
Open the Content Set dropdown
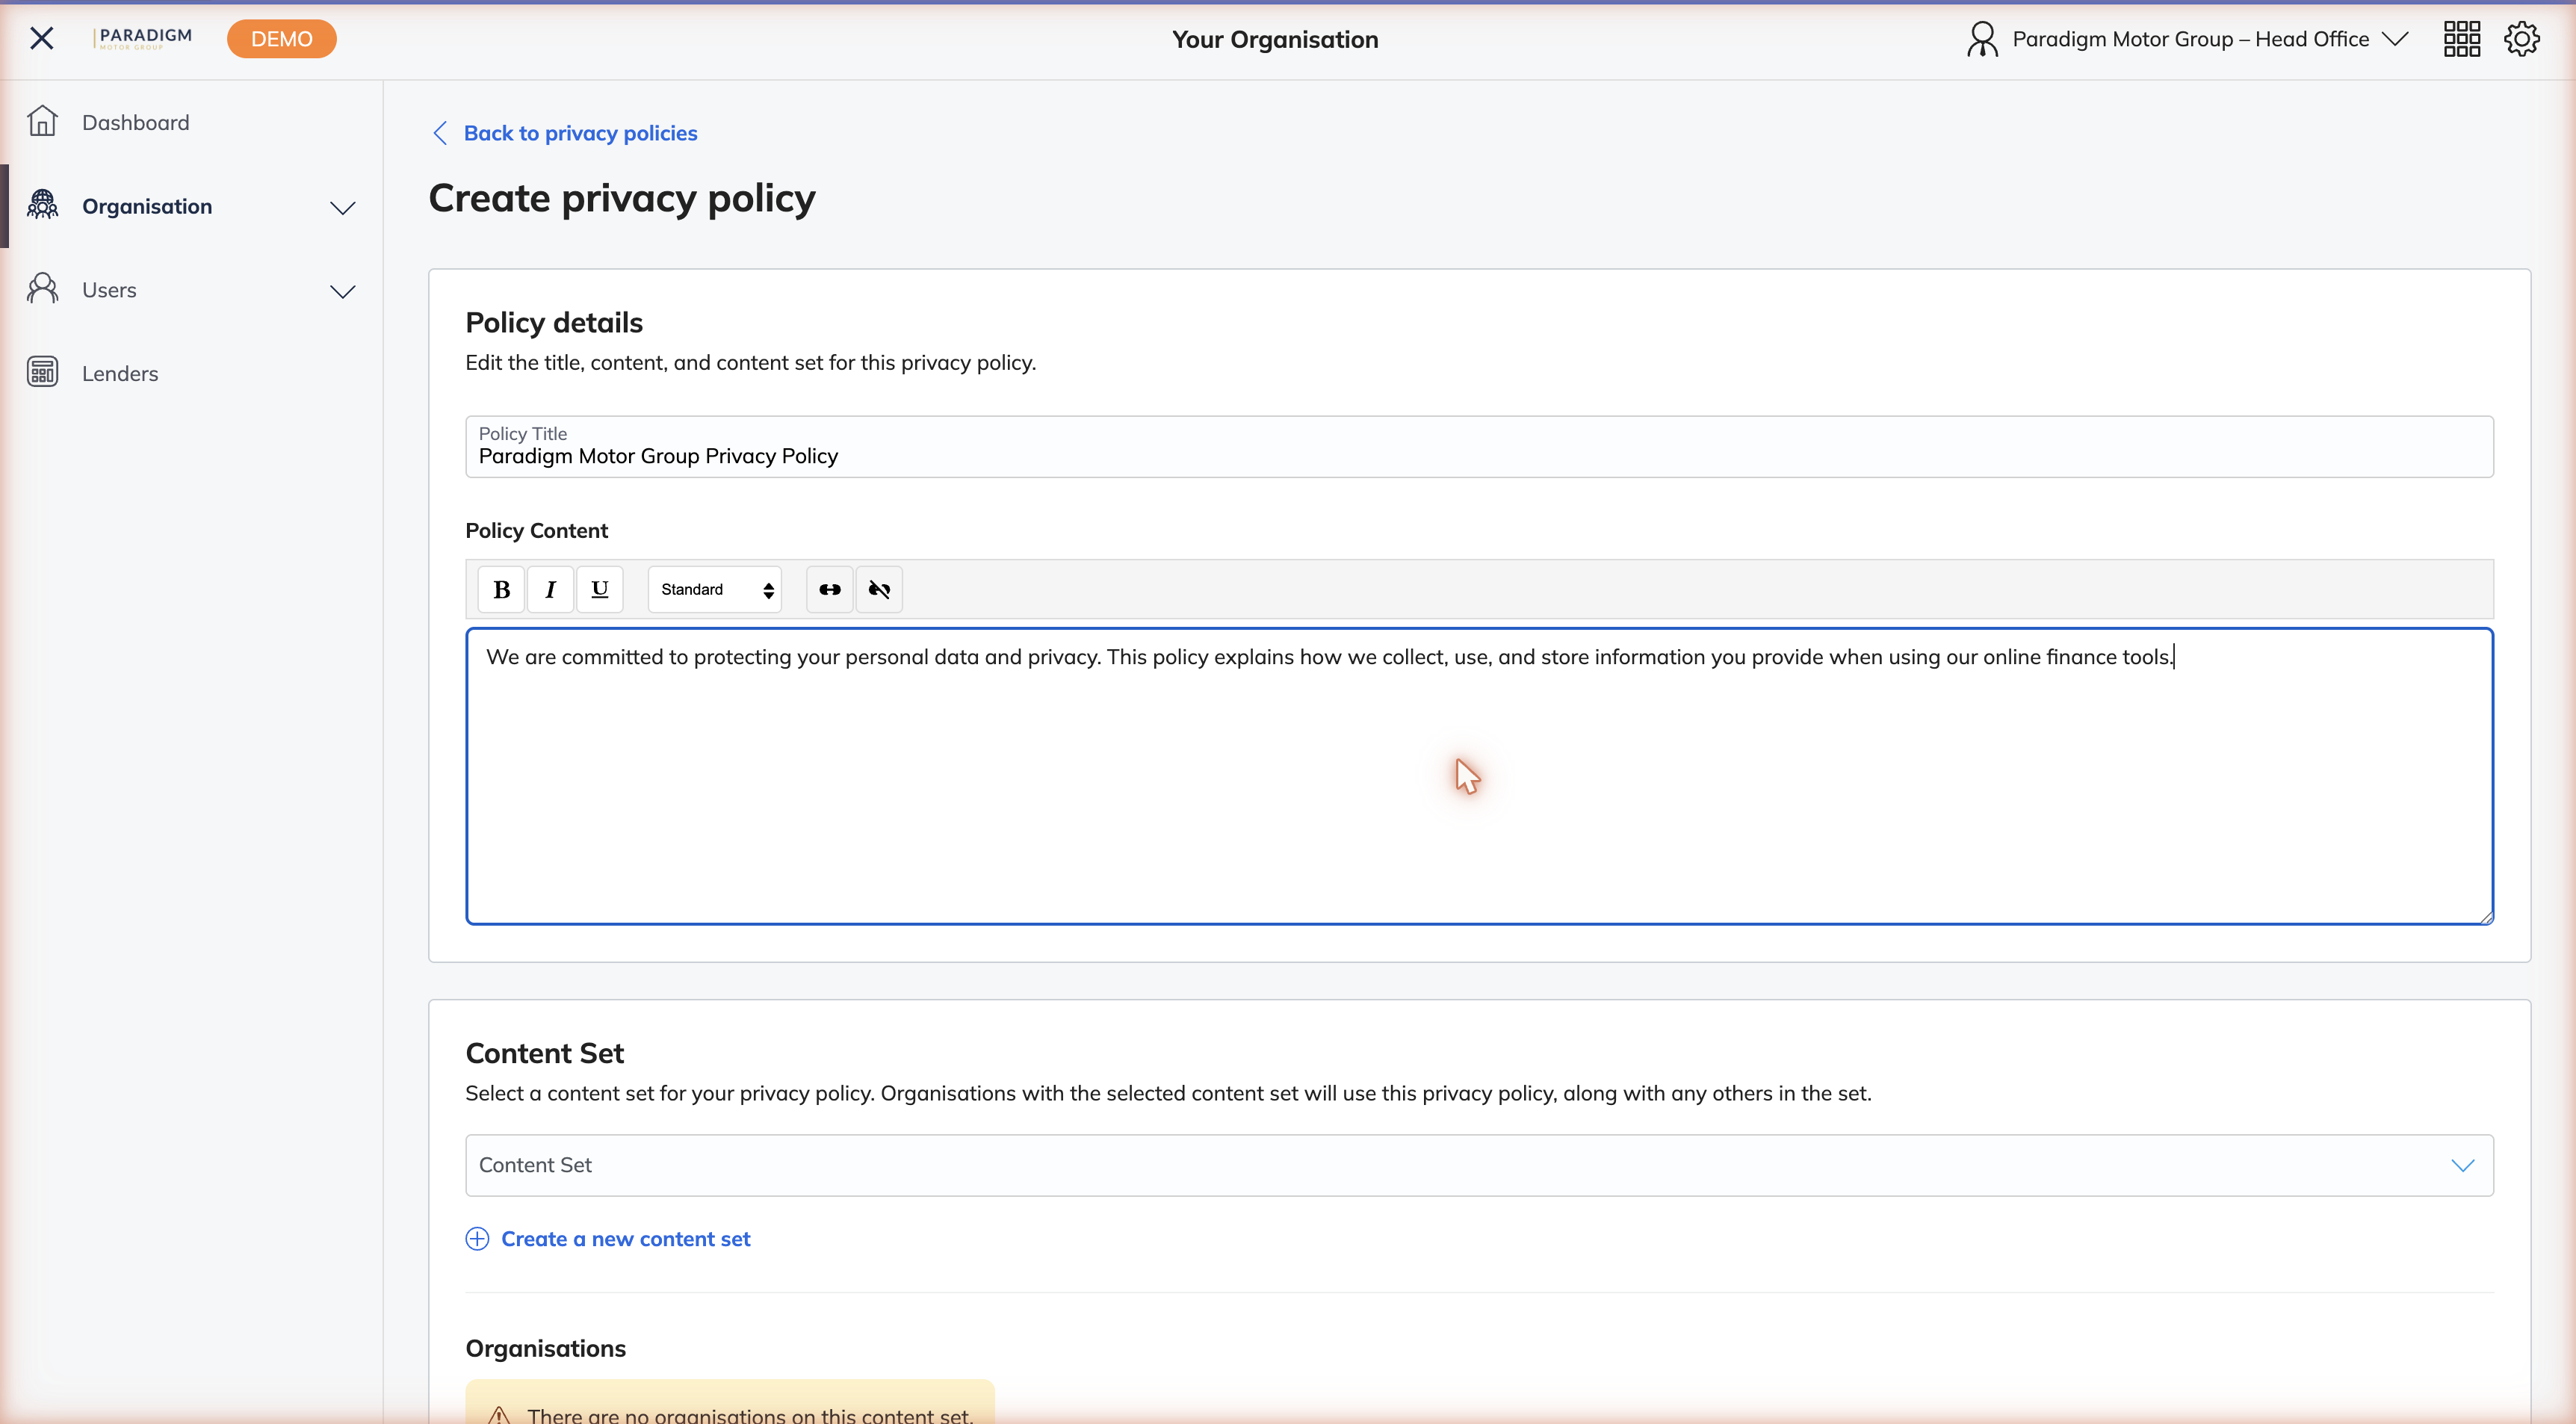click(1479, 1165)
